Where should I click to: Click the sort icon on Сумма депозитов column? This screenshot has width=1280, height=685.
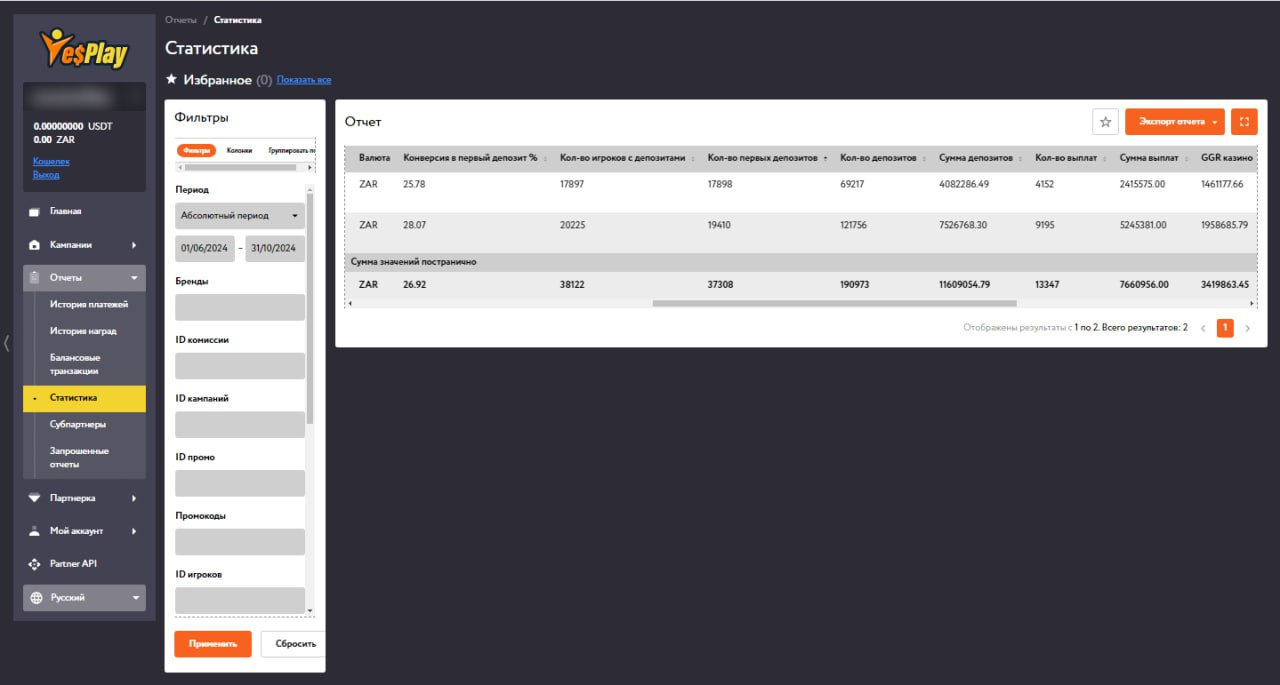point(1020,158)
